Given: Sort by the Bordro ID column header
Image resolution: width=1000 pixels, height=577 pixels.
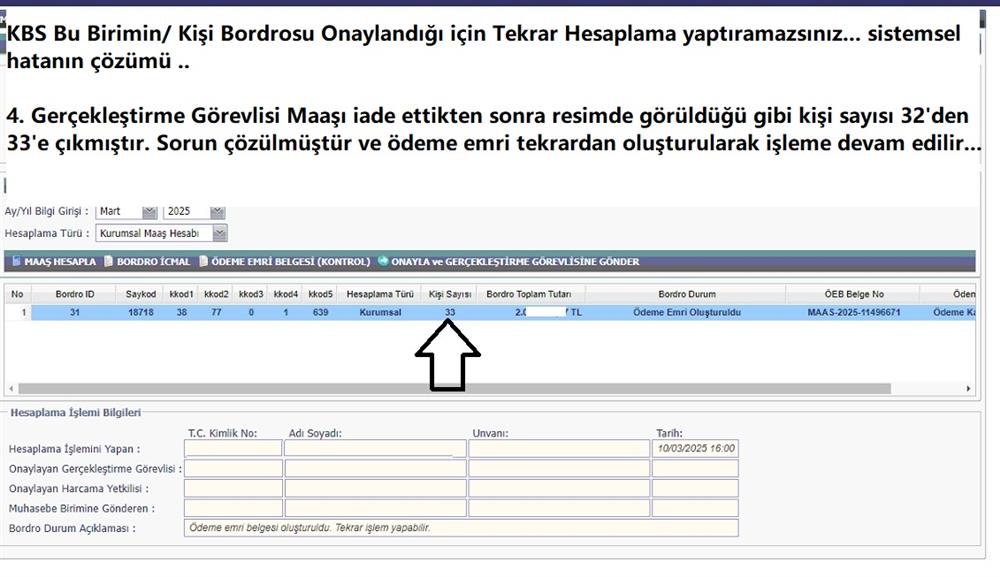Looking at the screenshot, I should coord(75,294).
